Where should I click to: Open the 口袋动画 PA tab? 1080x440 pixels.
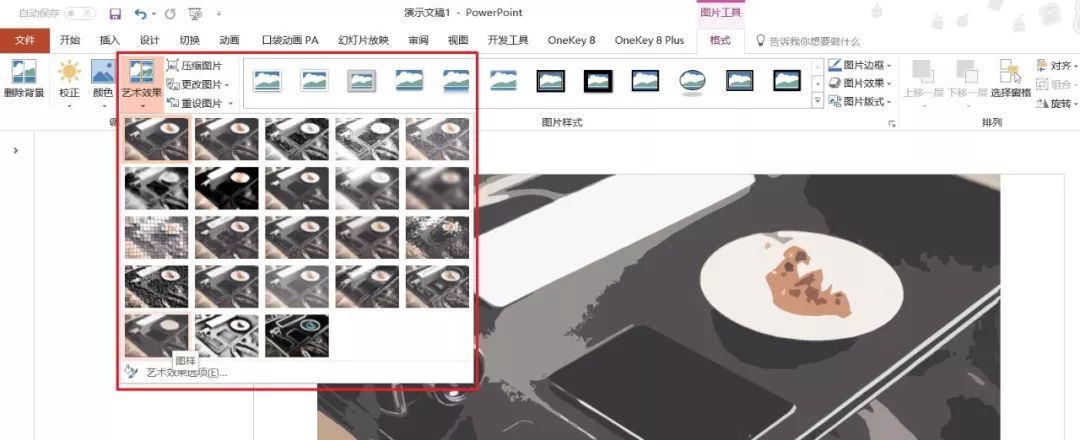click(x=290, y=41)
